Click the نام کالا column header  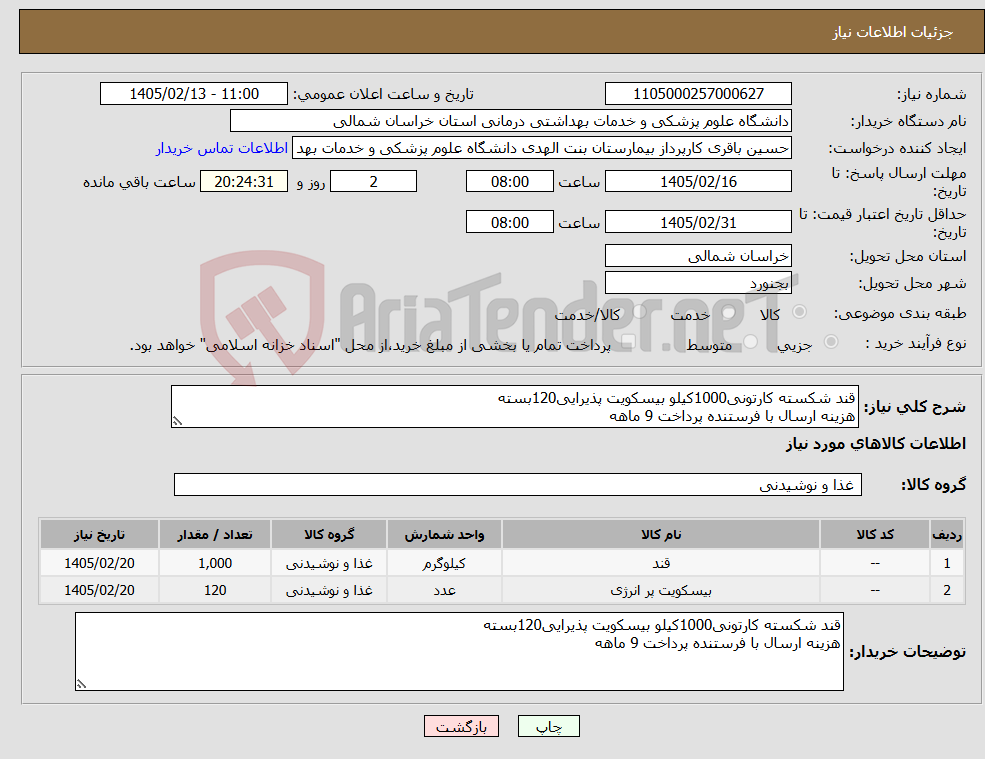click(661, 534)
